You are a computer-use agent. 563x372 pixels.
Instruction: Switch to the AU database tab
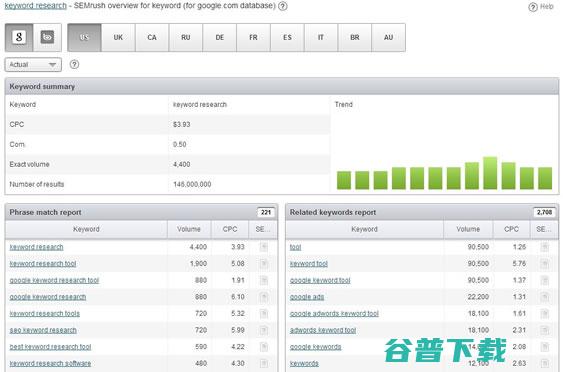click(388, 37)
